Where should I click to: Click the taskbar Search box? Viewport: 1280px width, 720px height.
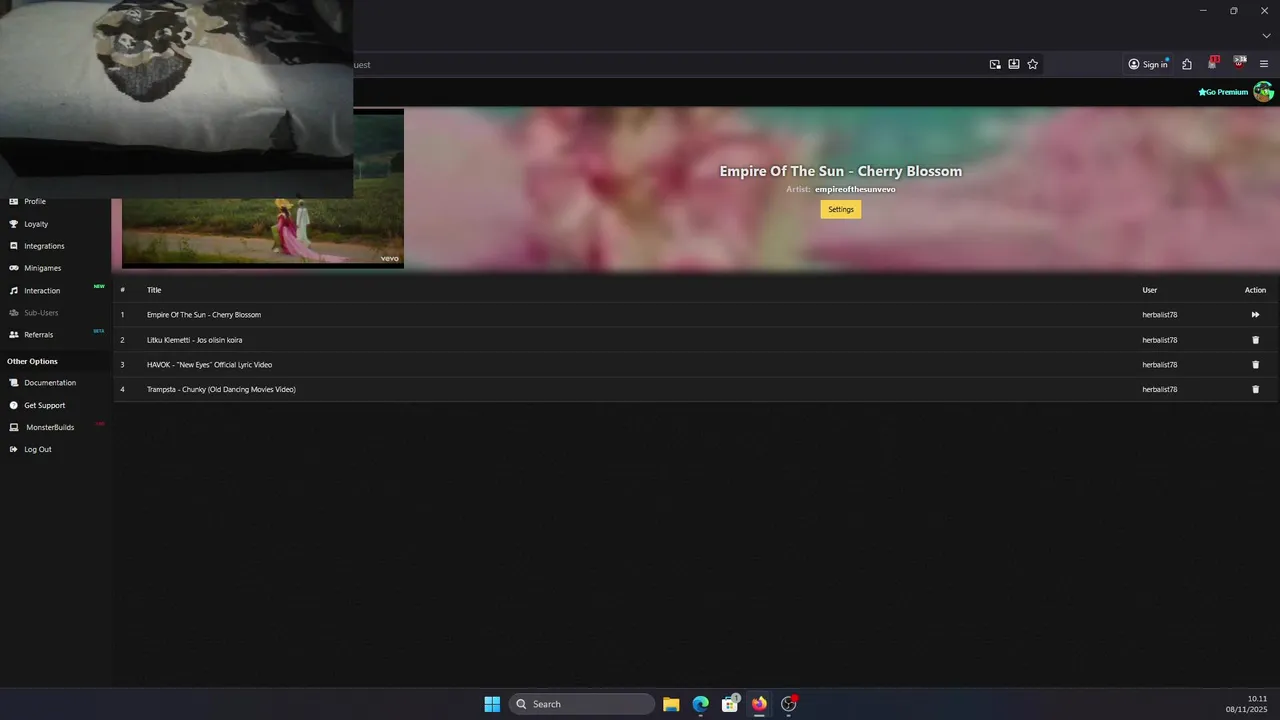[x=582, y=704]
